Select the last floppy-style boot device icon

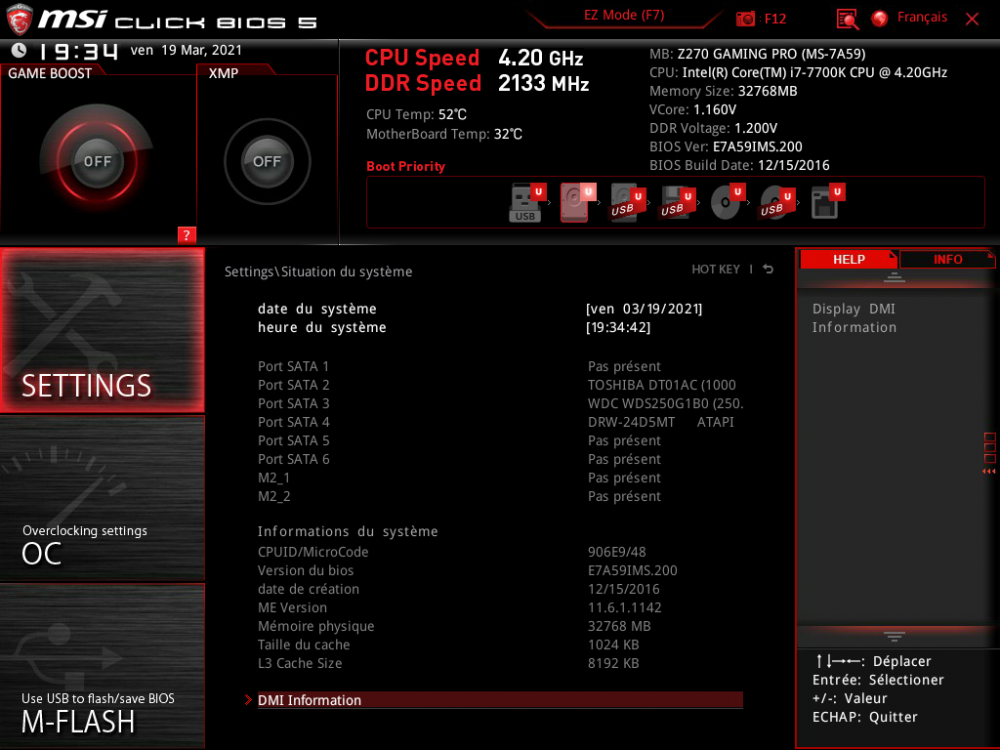827,203
